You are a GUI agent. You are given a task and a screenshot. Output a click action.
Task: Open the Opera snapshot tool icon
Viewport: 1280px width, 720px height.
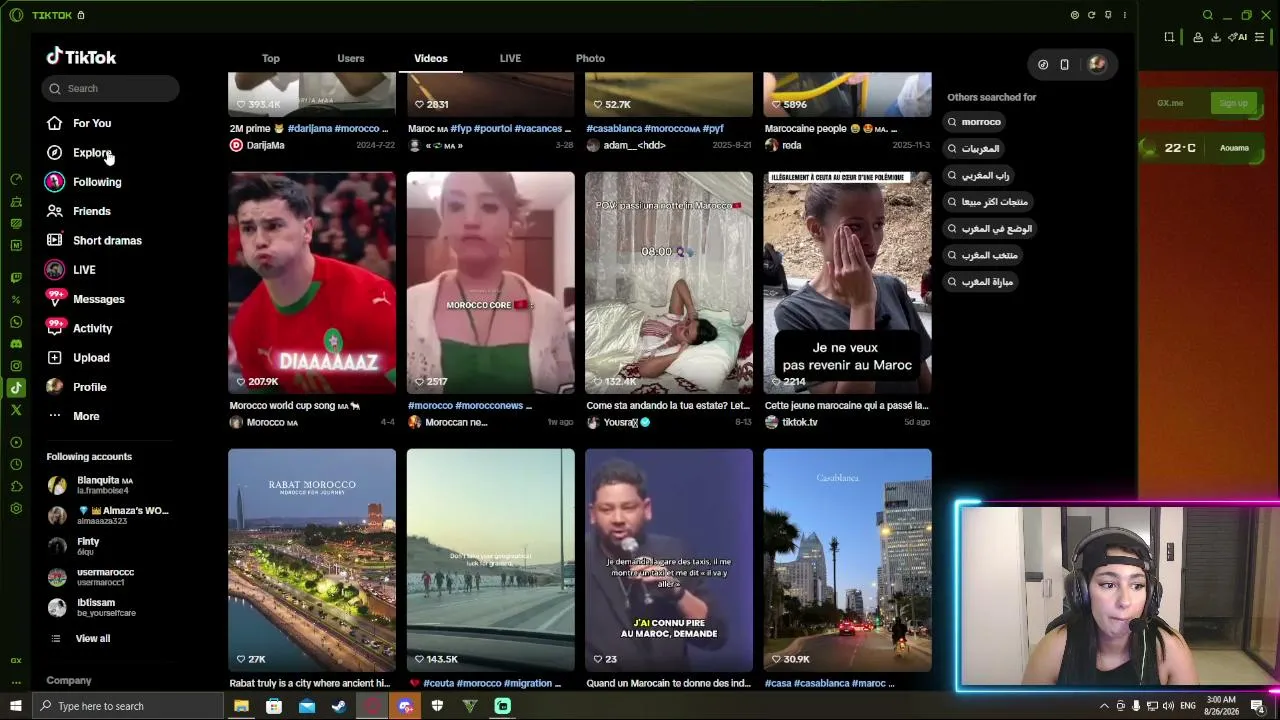click(1169, 37)
